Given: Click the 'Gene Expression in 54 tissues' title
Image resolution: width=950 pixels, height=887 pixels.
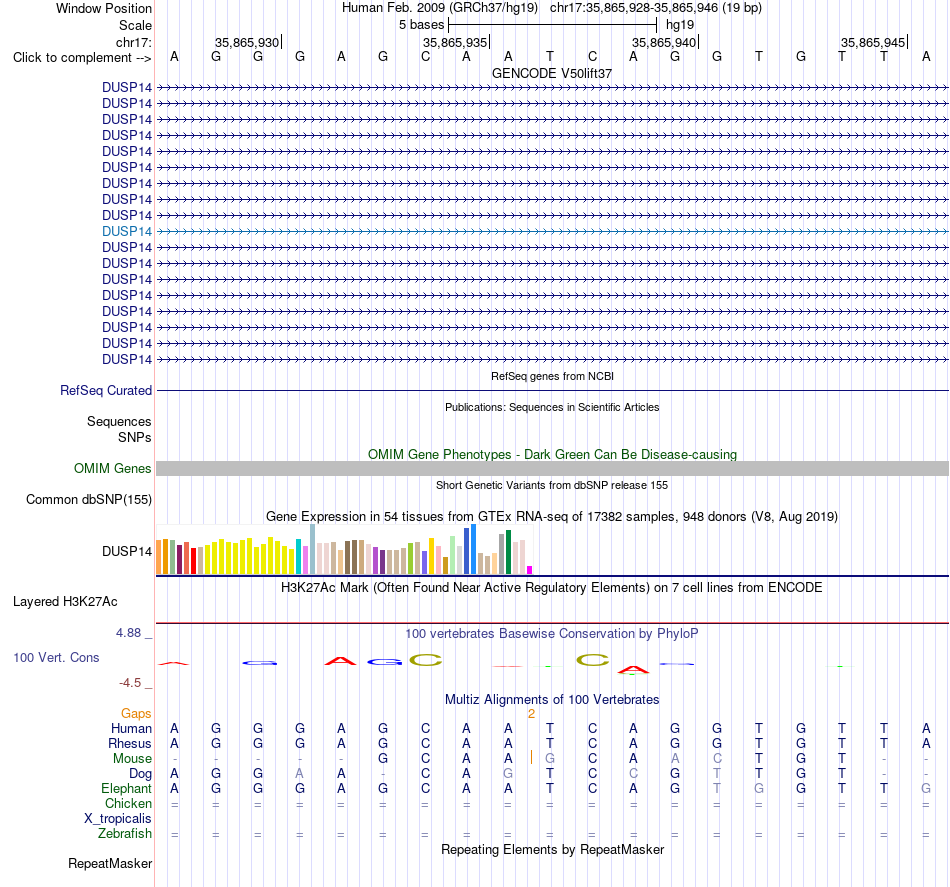Looking at the screenshot, I should pyautogui.click(x=552, y=517).
